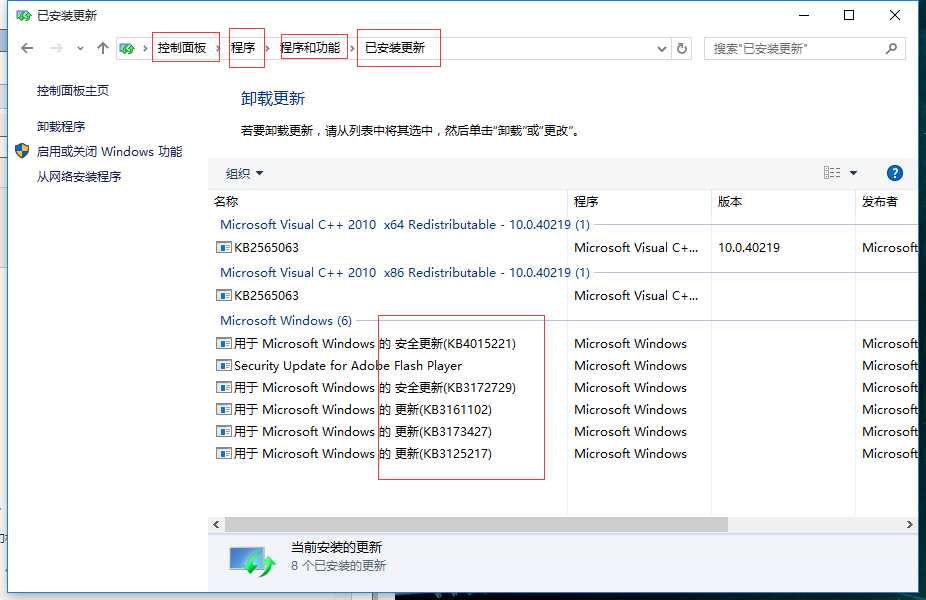
Task: Click the magnifier search icon
Action: click(891, 48)
